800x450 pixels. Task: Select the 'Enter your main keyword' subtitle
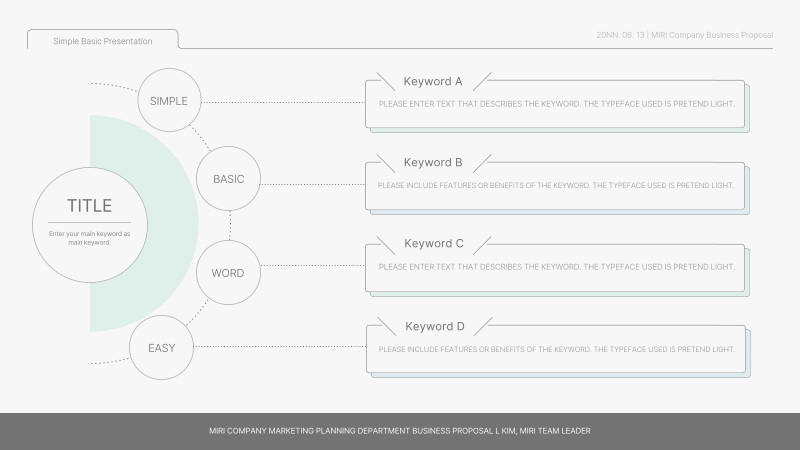(89, 238)
